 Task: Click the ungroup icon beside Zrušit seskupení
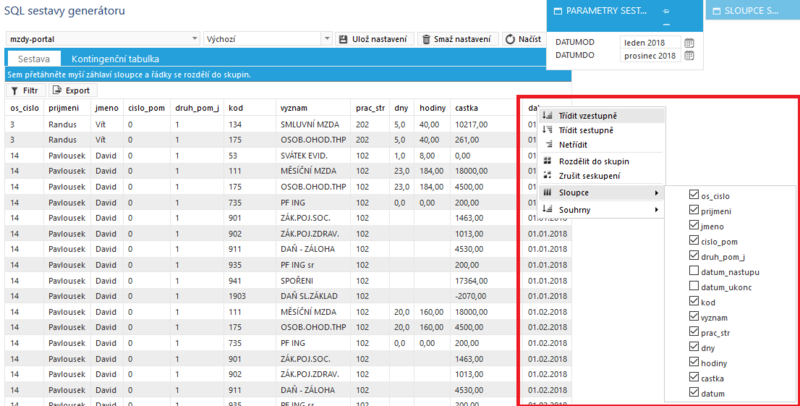(x=547, y=175)
